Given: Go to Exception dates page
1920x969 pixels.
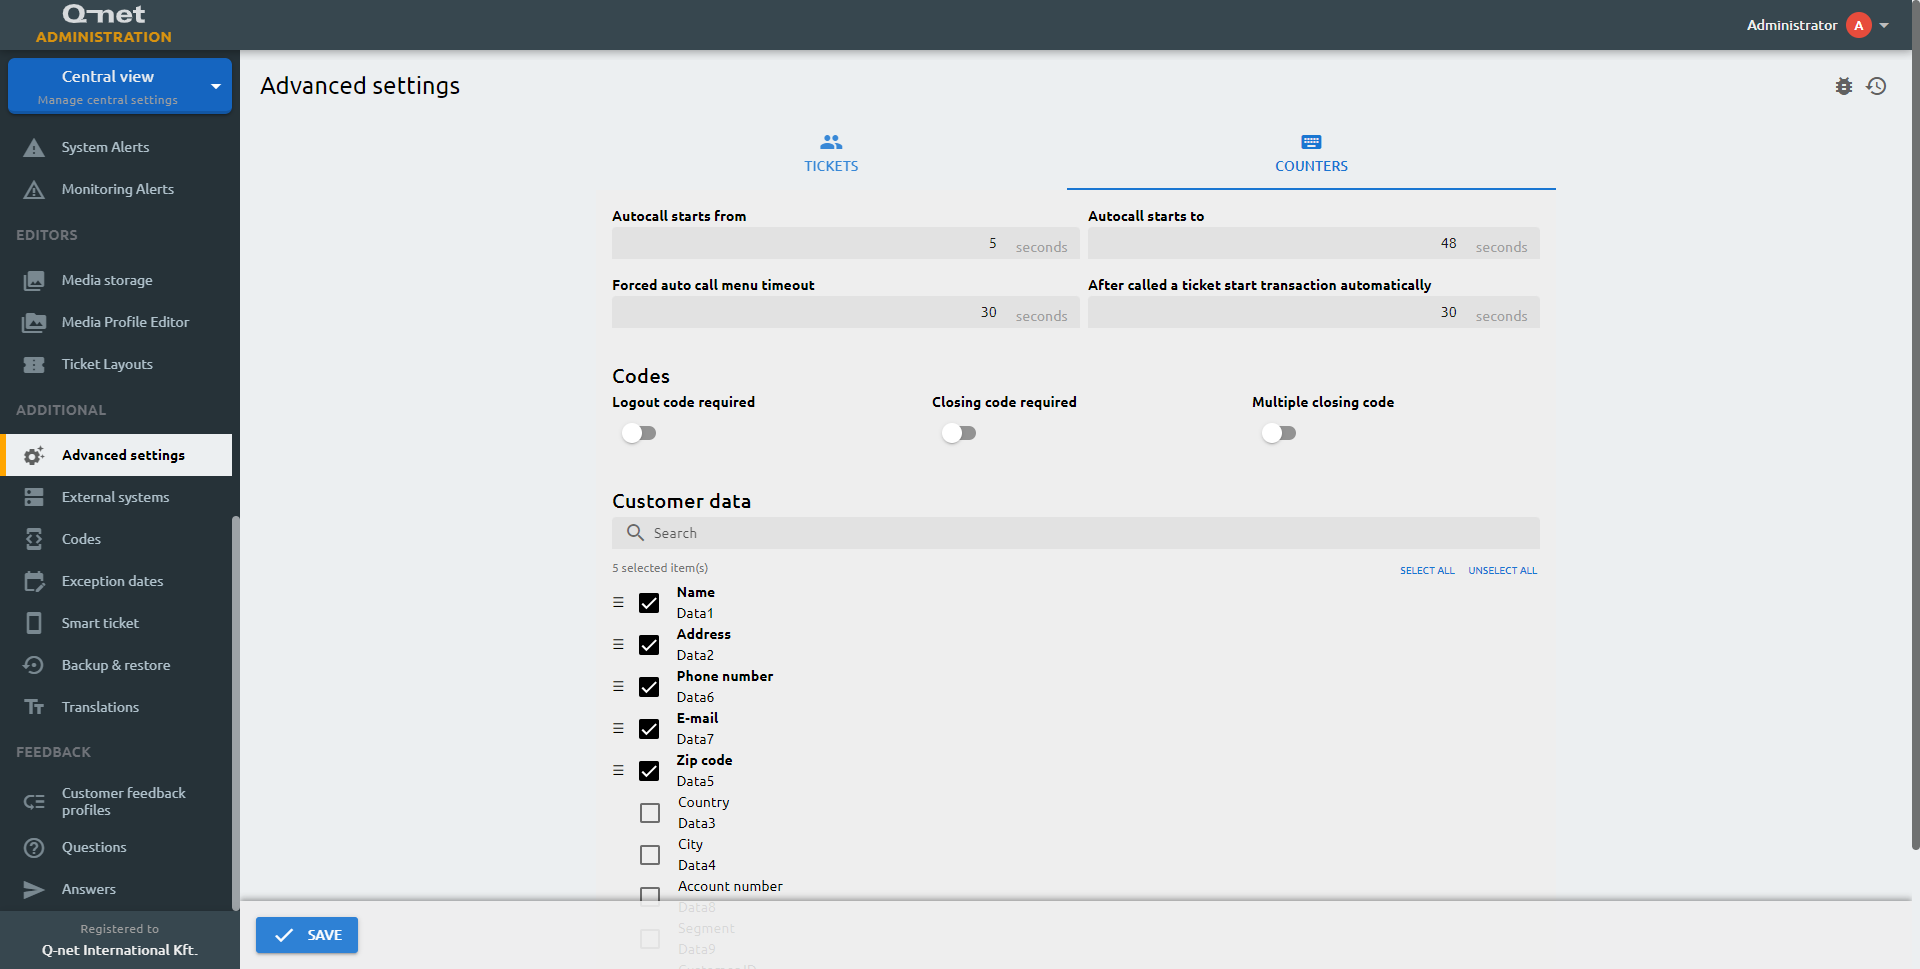Looking at the screenshot, I should [118, 581].
